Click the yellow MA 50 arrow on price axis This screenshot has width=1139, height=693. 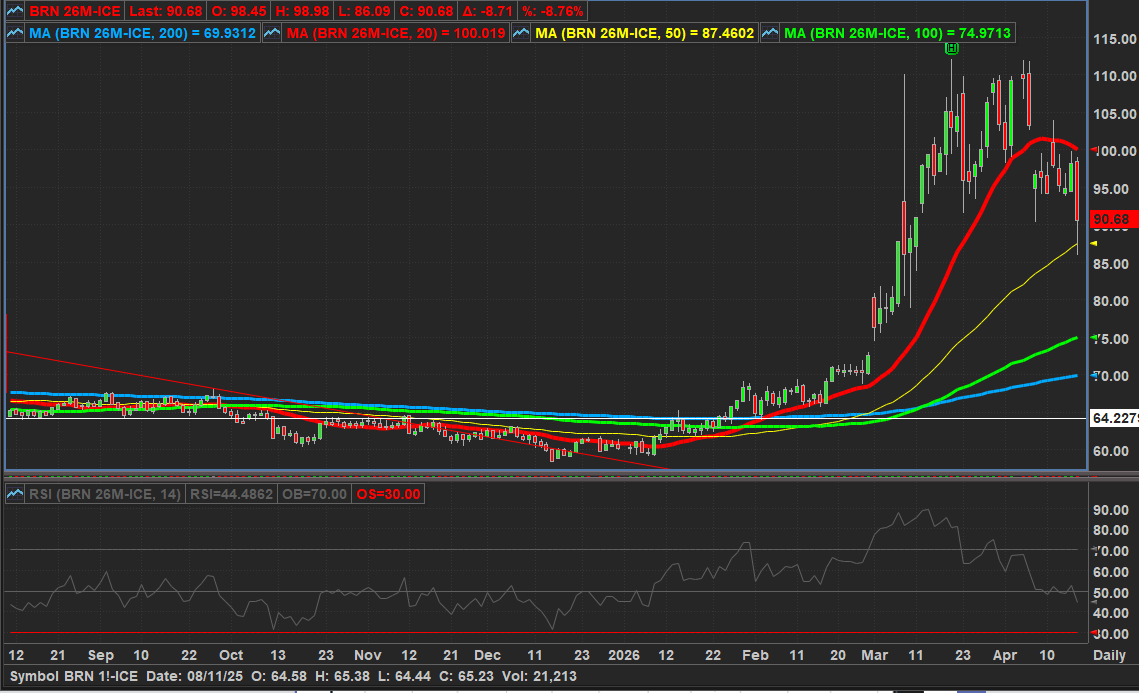pyautogui.click(x=1094, y=243)
